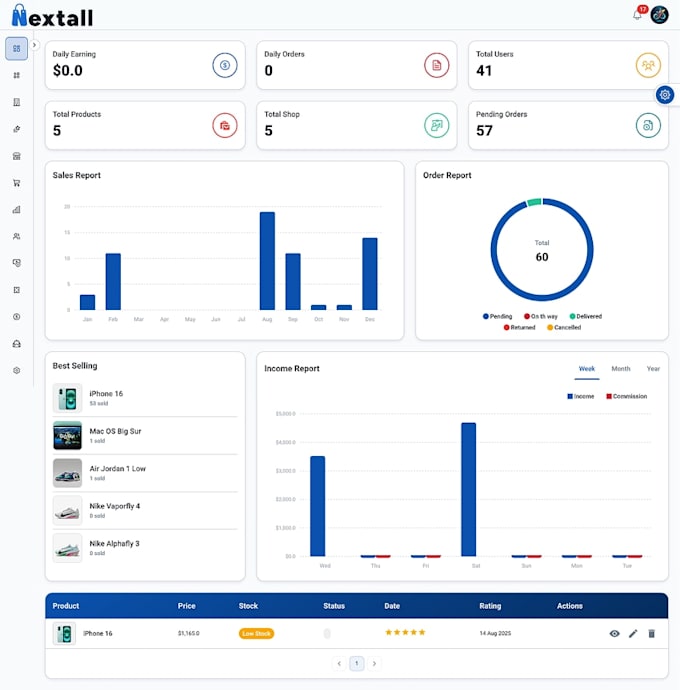Image resolution: width=680 pixels, height=690 pixels.
Task: Select page 1 in table pagination
Action: point(357,664)
